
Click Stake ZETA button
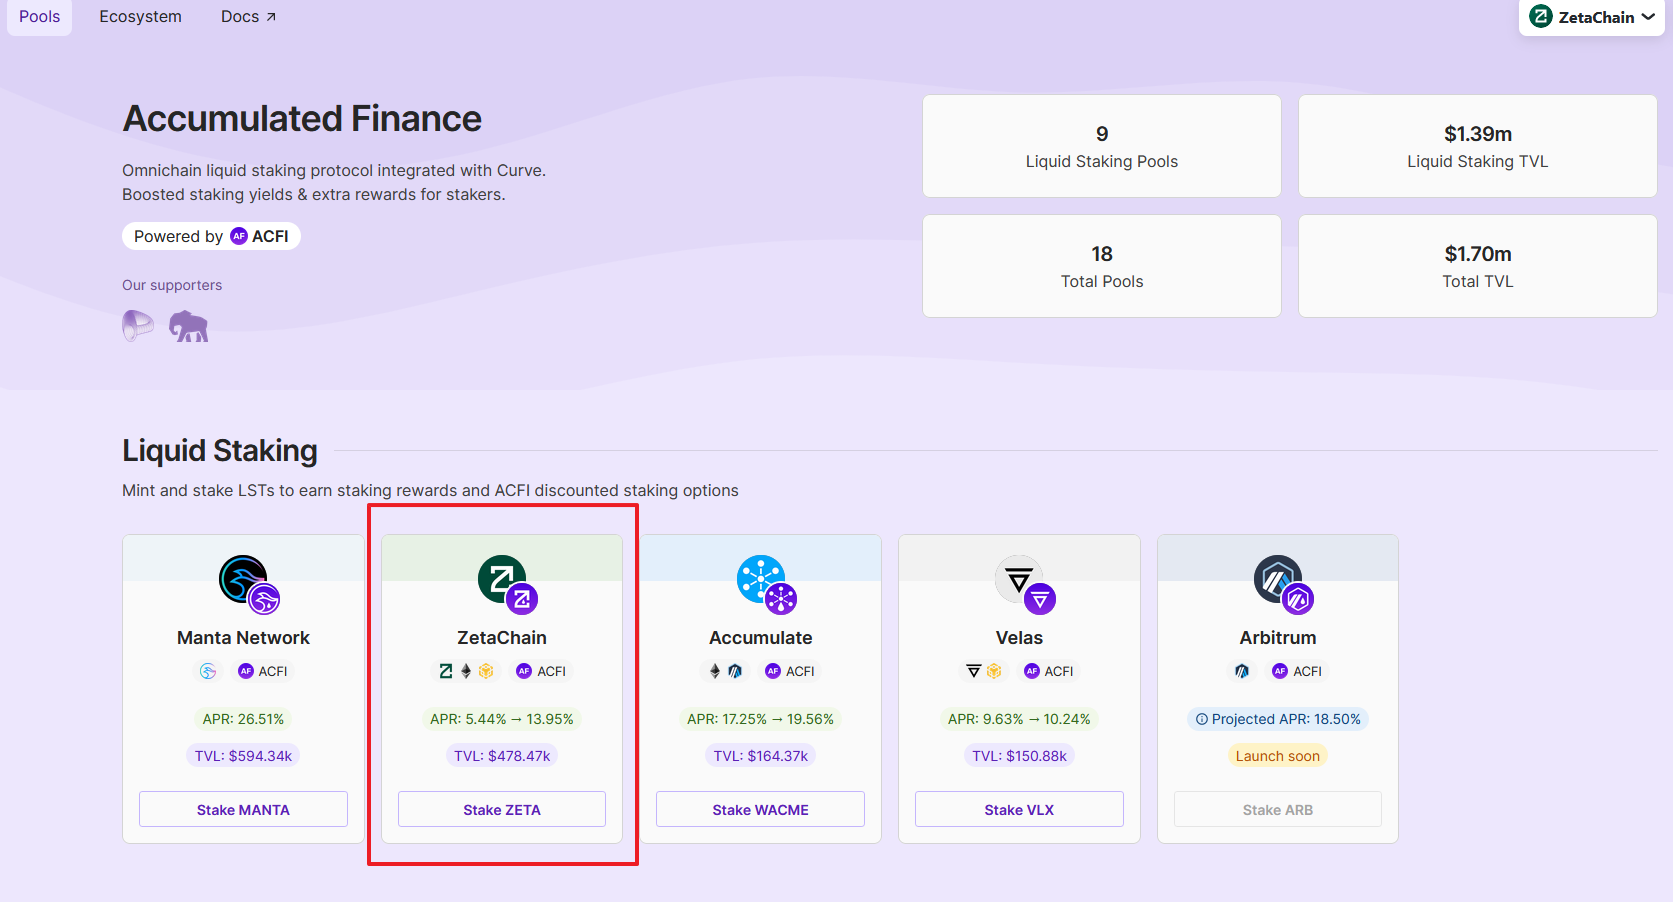pos(502,809)
